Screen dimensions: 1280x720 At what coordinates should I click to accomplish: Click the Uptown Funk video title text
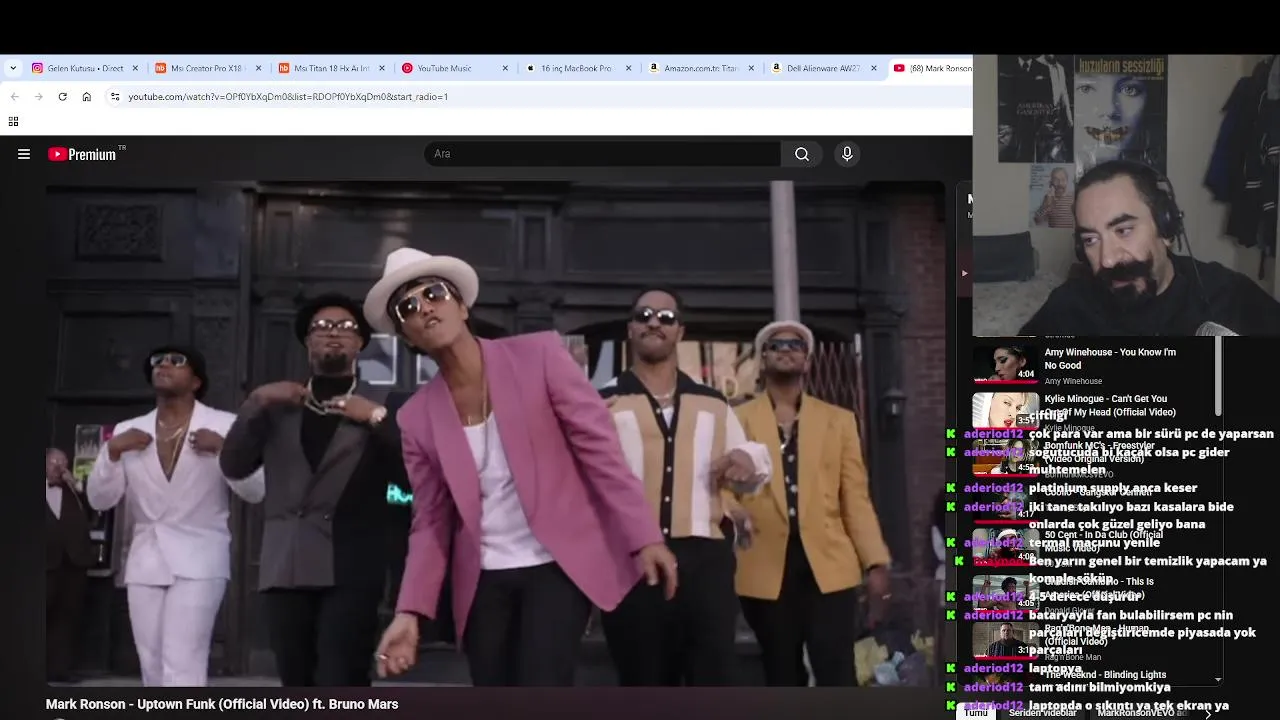coord(222,704)
